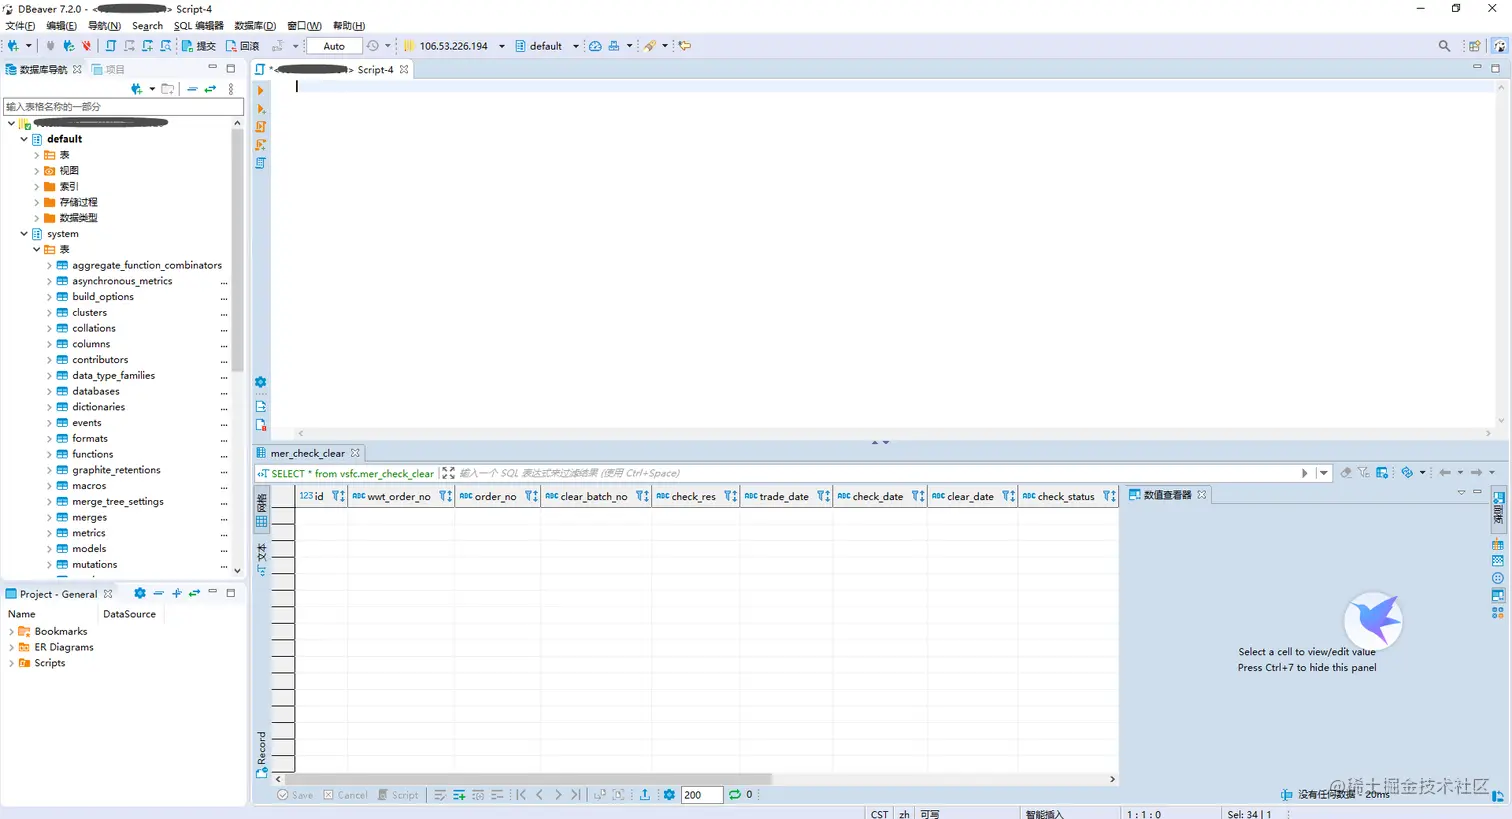Expand the Bookmarks folder in Project panel

11,632
